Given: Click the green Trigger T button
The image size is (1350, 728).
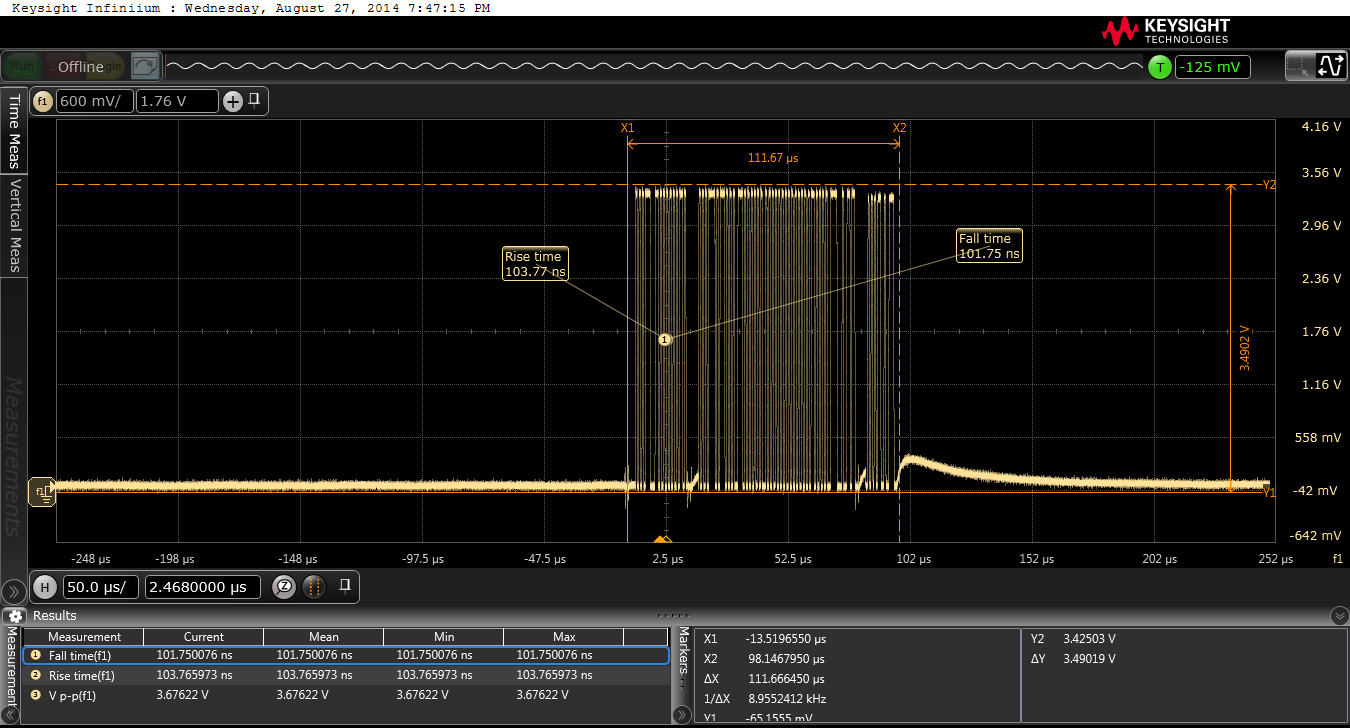Looking at the screenshot, I should tap(1159, 67).
